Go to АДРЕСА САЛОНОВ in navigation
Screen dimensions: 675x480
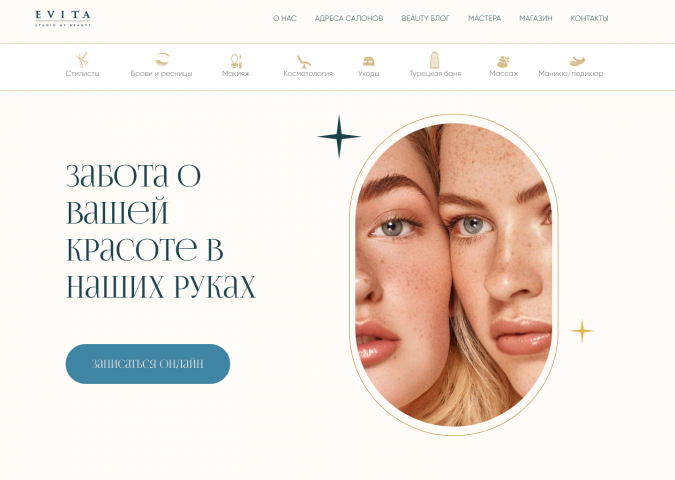349,19
